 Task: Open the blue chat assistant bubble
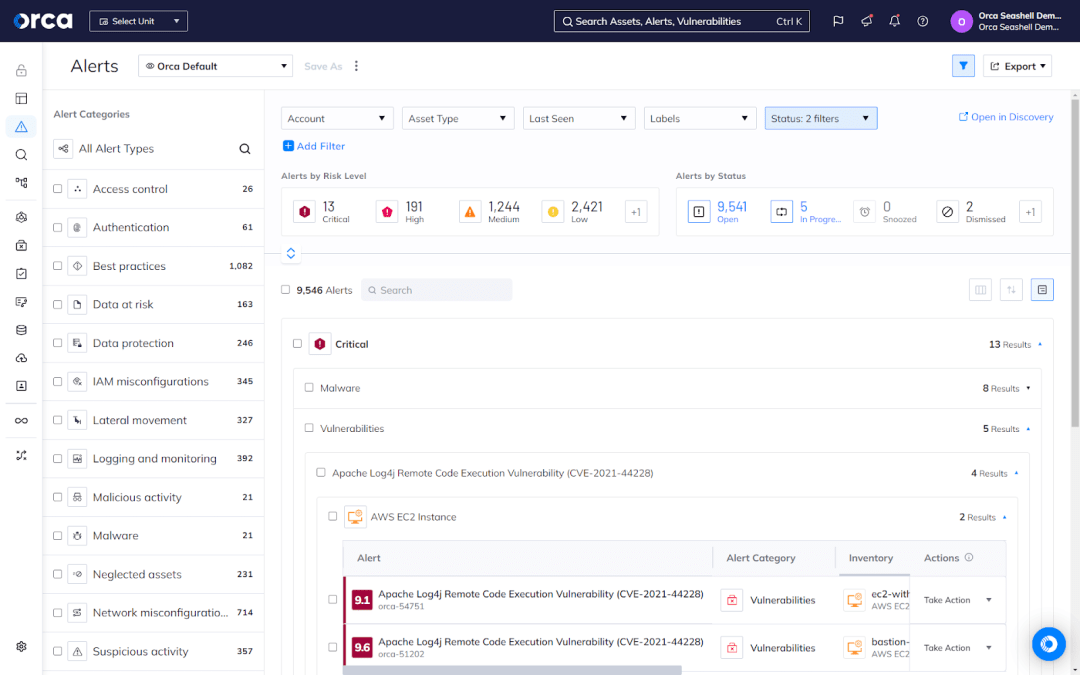pos(1048,643)
